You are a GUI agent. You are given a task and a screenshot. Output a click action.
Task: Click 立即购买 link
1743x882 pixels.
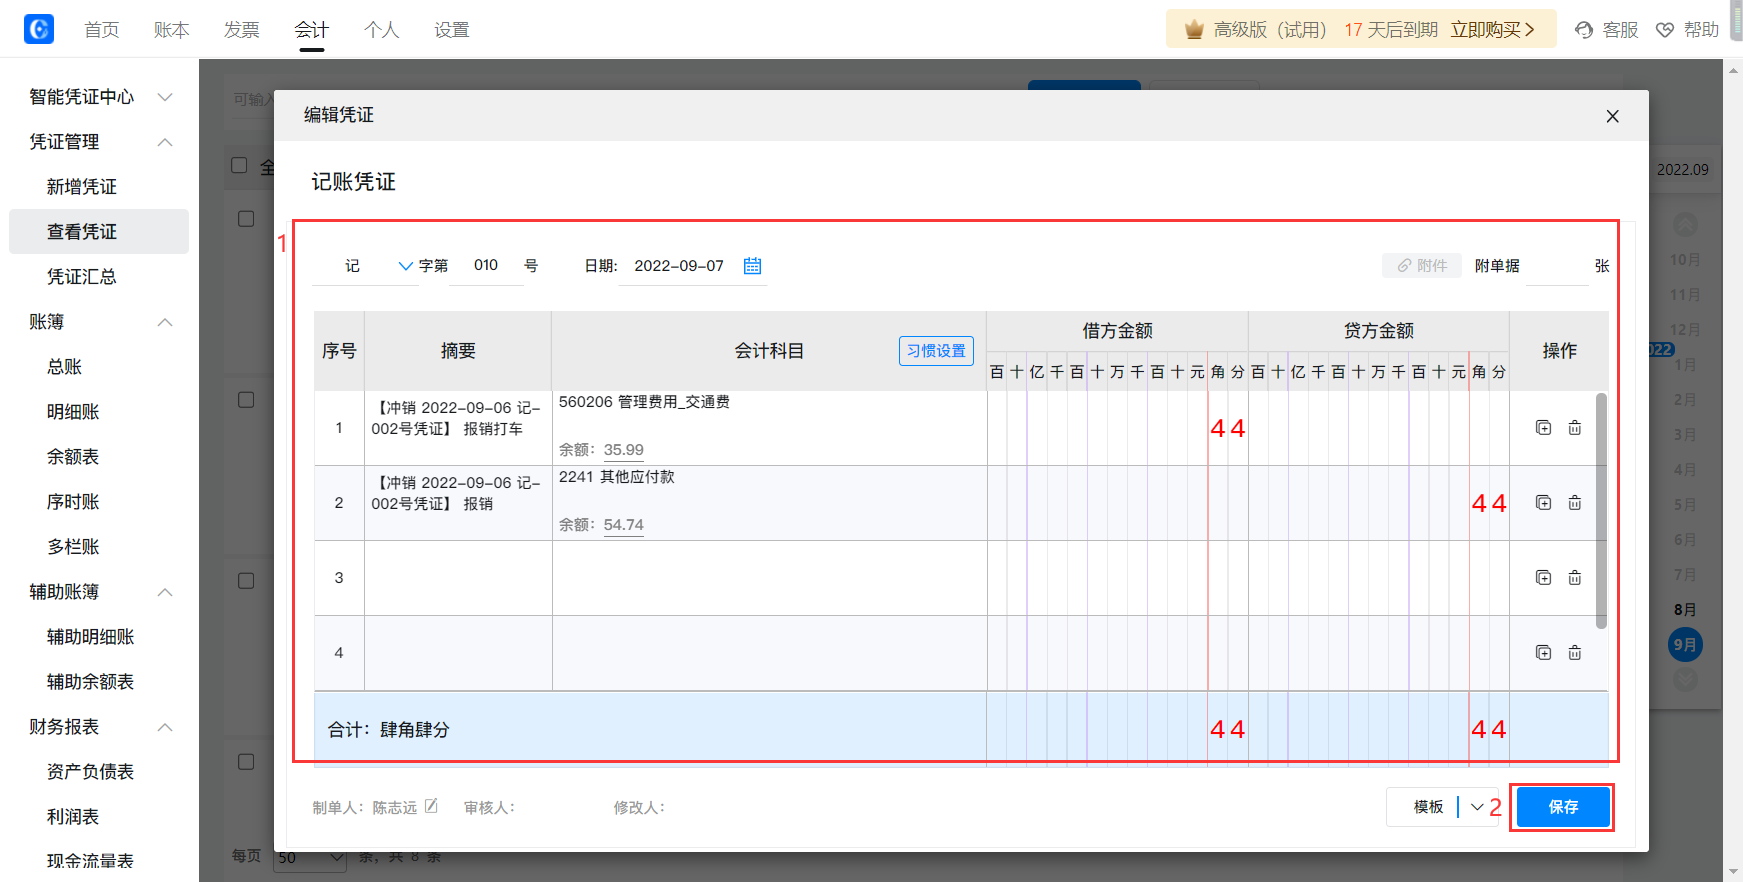(x=1492, y=30)
